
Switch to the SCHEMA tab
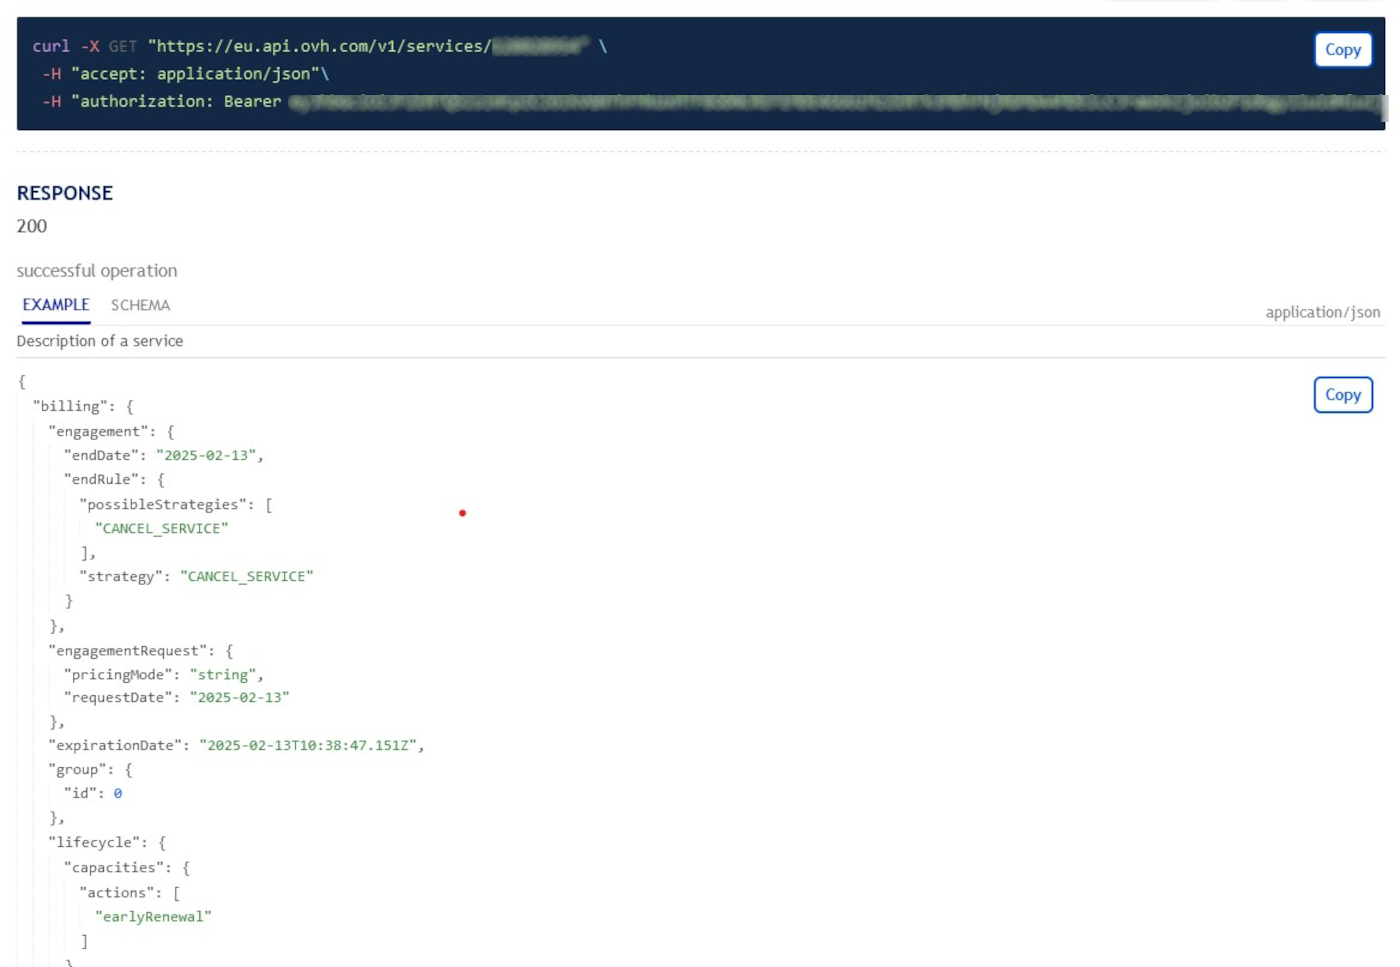point(140,306)
